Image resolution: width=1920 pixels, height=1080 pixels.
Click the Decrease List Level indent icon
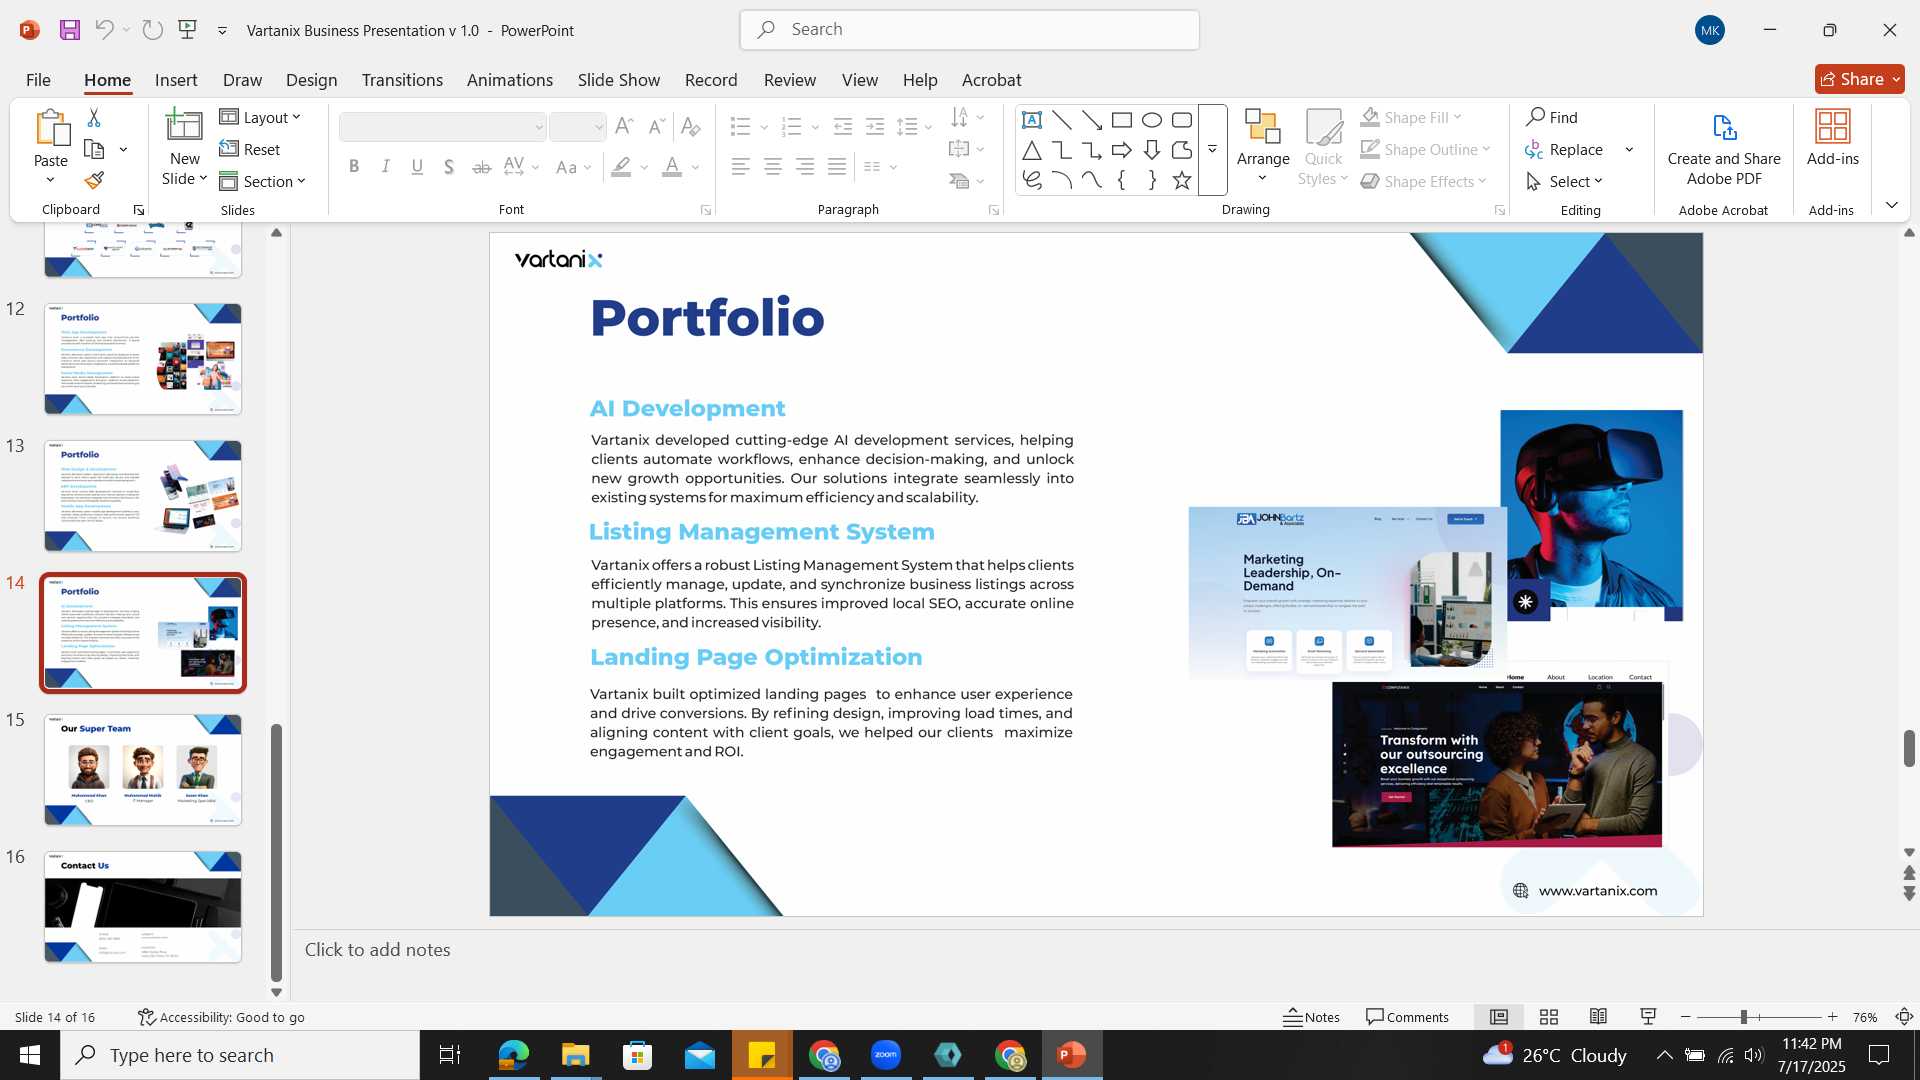pos(843,127)
